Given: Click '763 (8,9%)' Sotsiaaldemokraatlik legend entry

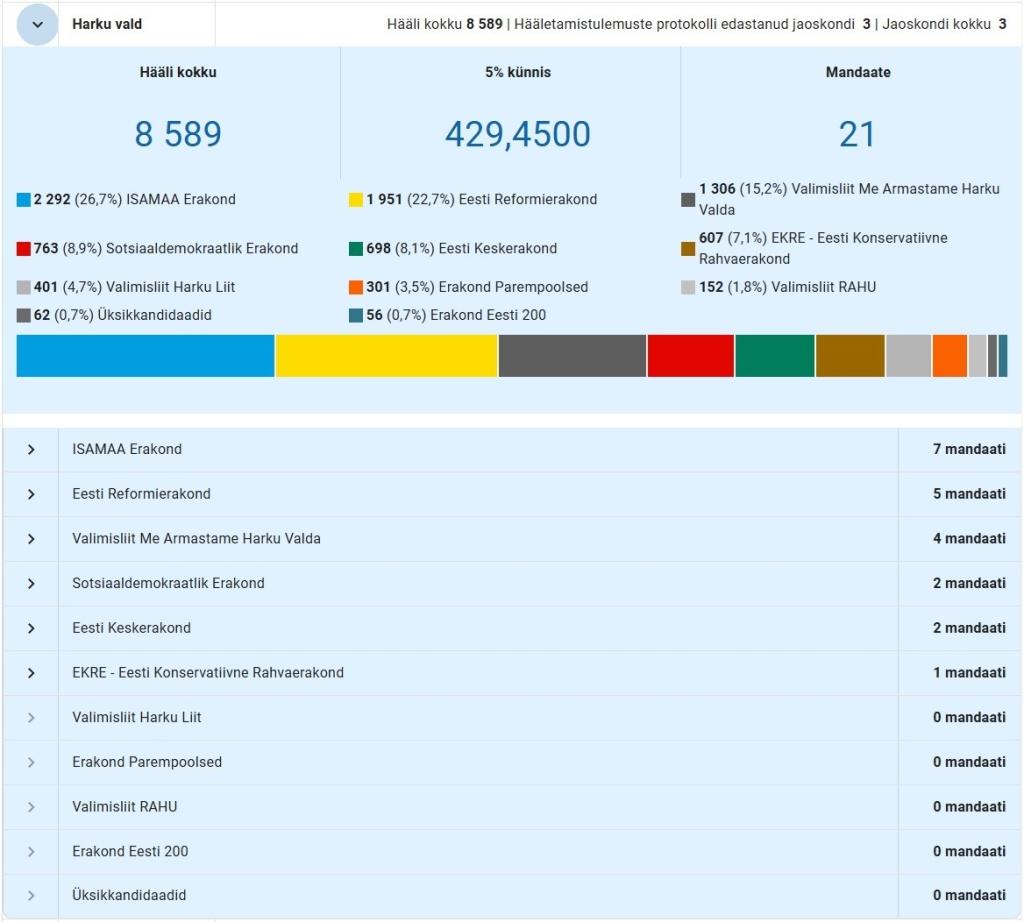Looking at the screenshot, I should click(166, 249).
